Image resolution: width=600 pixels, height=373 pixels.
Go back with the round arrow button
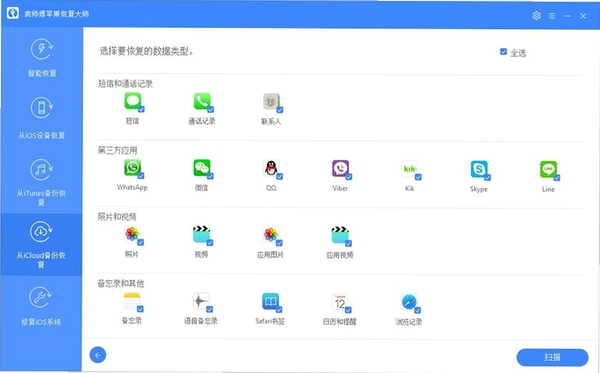[x=98, y=355]
